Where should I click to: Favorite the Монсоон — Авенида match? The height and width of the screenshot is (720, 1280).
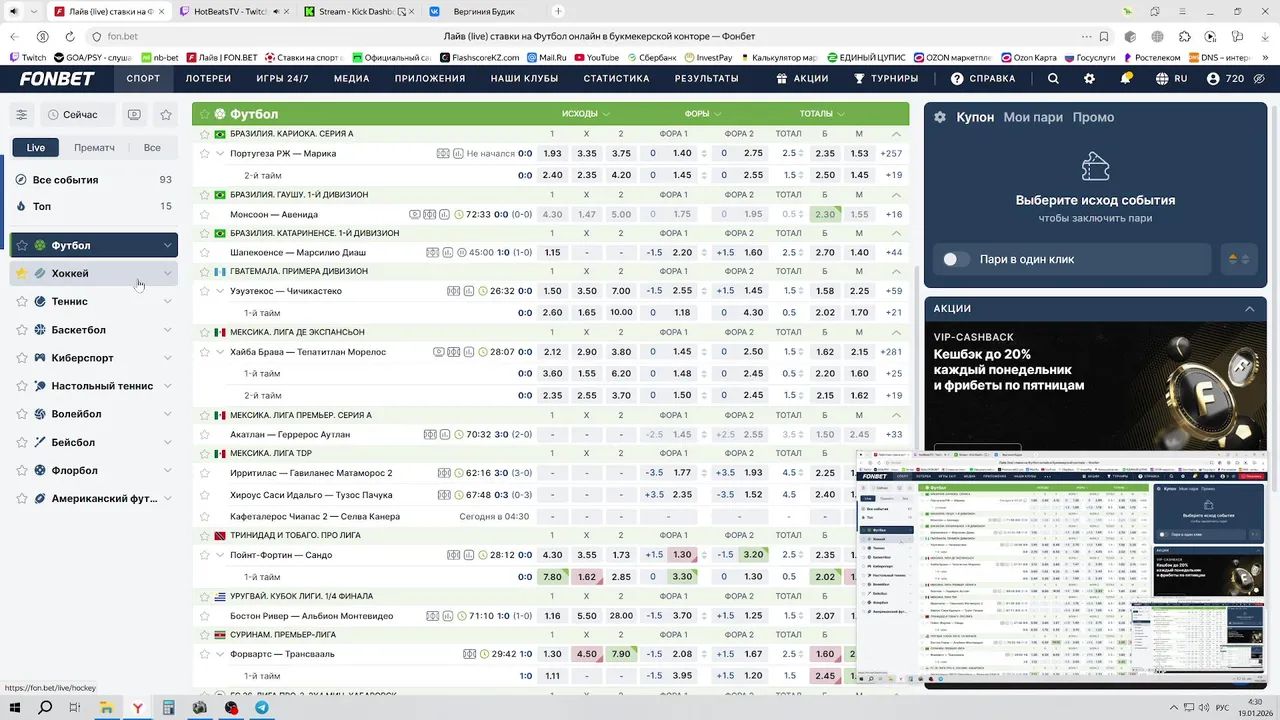pos(205,214)
